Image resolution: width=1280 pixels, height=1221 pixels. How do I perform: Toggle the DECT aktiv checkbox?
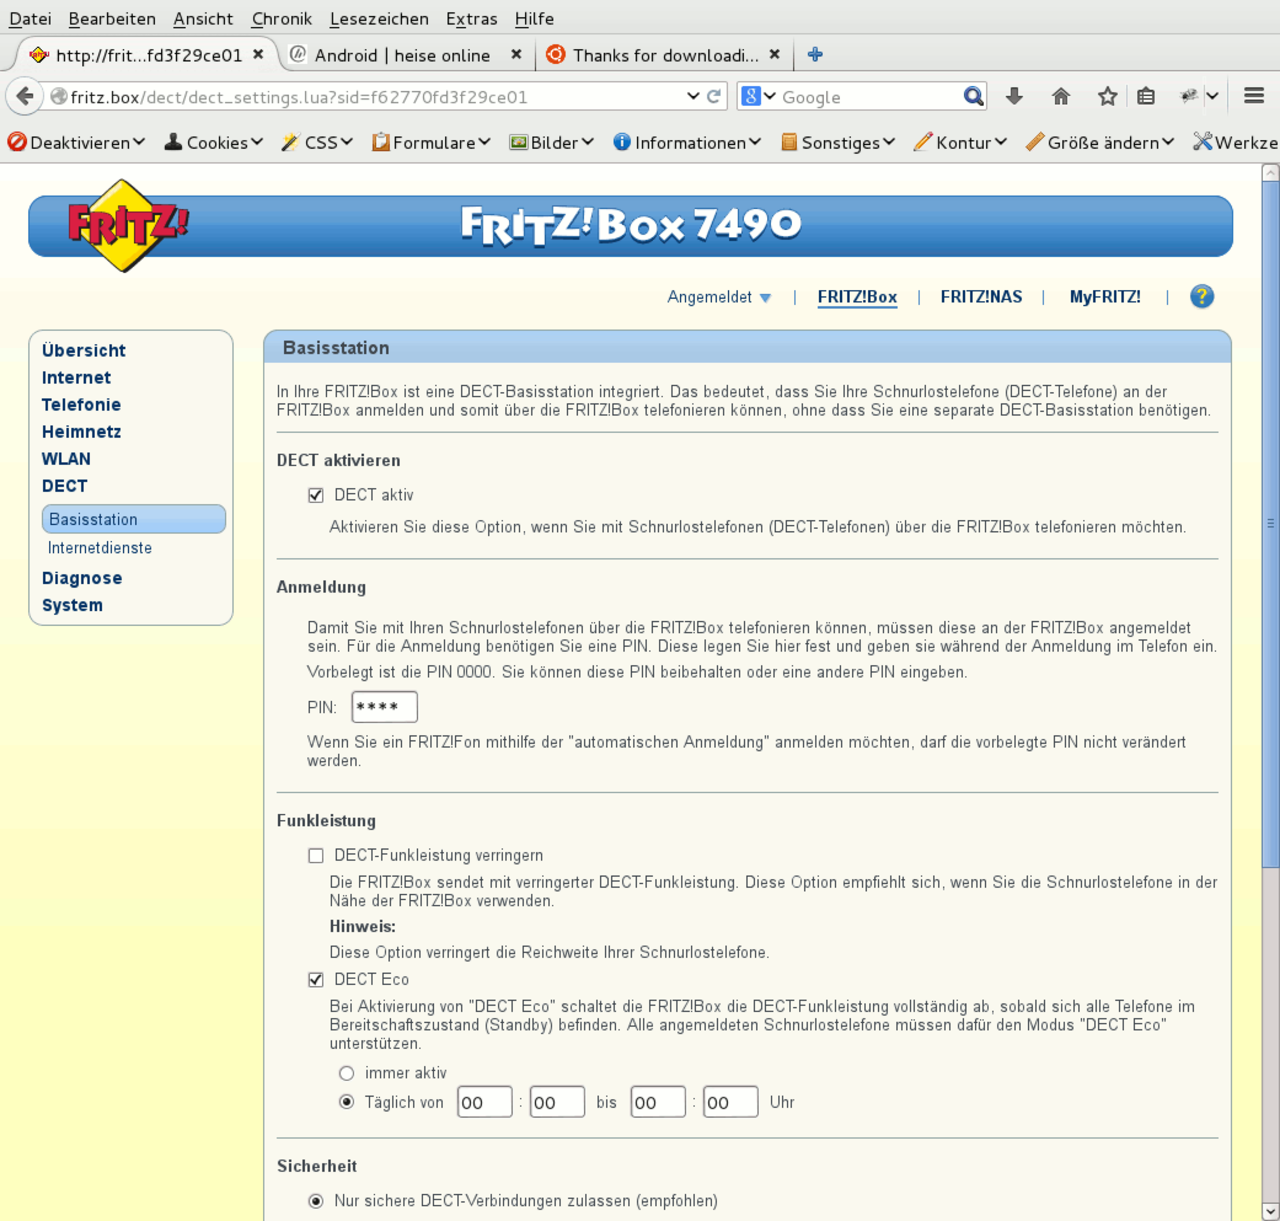pyautogui.click(x=316, y=495)
